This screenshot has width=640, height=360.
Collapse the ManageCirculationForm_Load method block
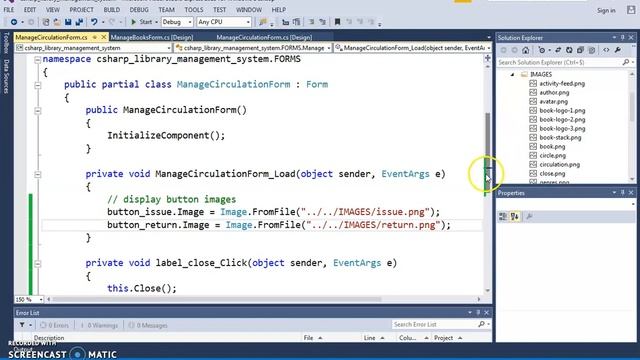click(38, 174)
